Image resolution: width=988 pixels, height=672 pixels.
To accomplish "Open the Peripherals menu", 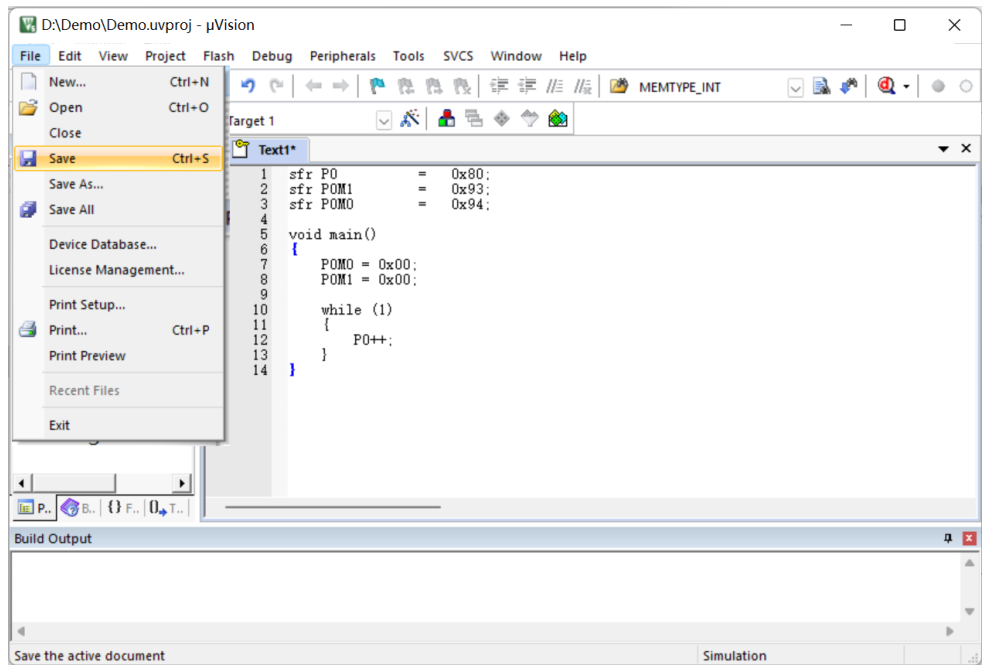I will point(342,56).
